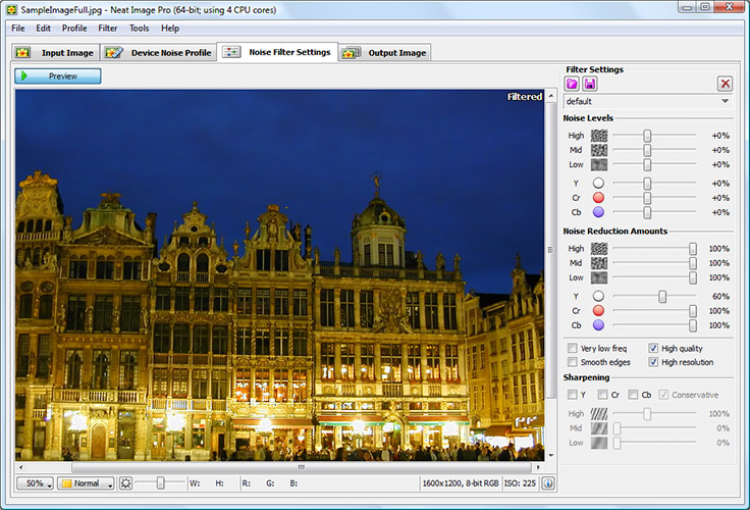Viewport: 750px width, 510px height.
Task: Click the open filter preset folder icon
Action: coord(572,84)
